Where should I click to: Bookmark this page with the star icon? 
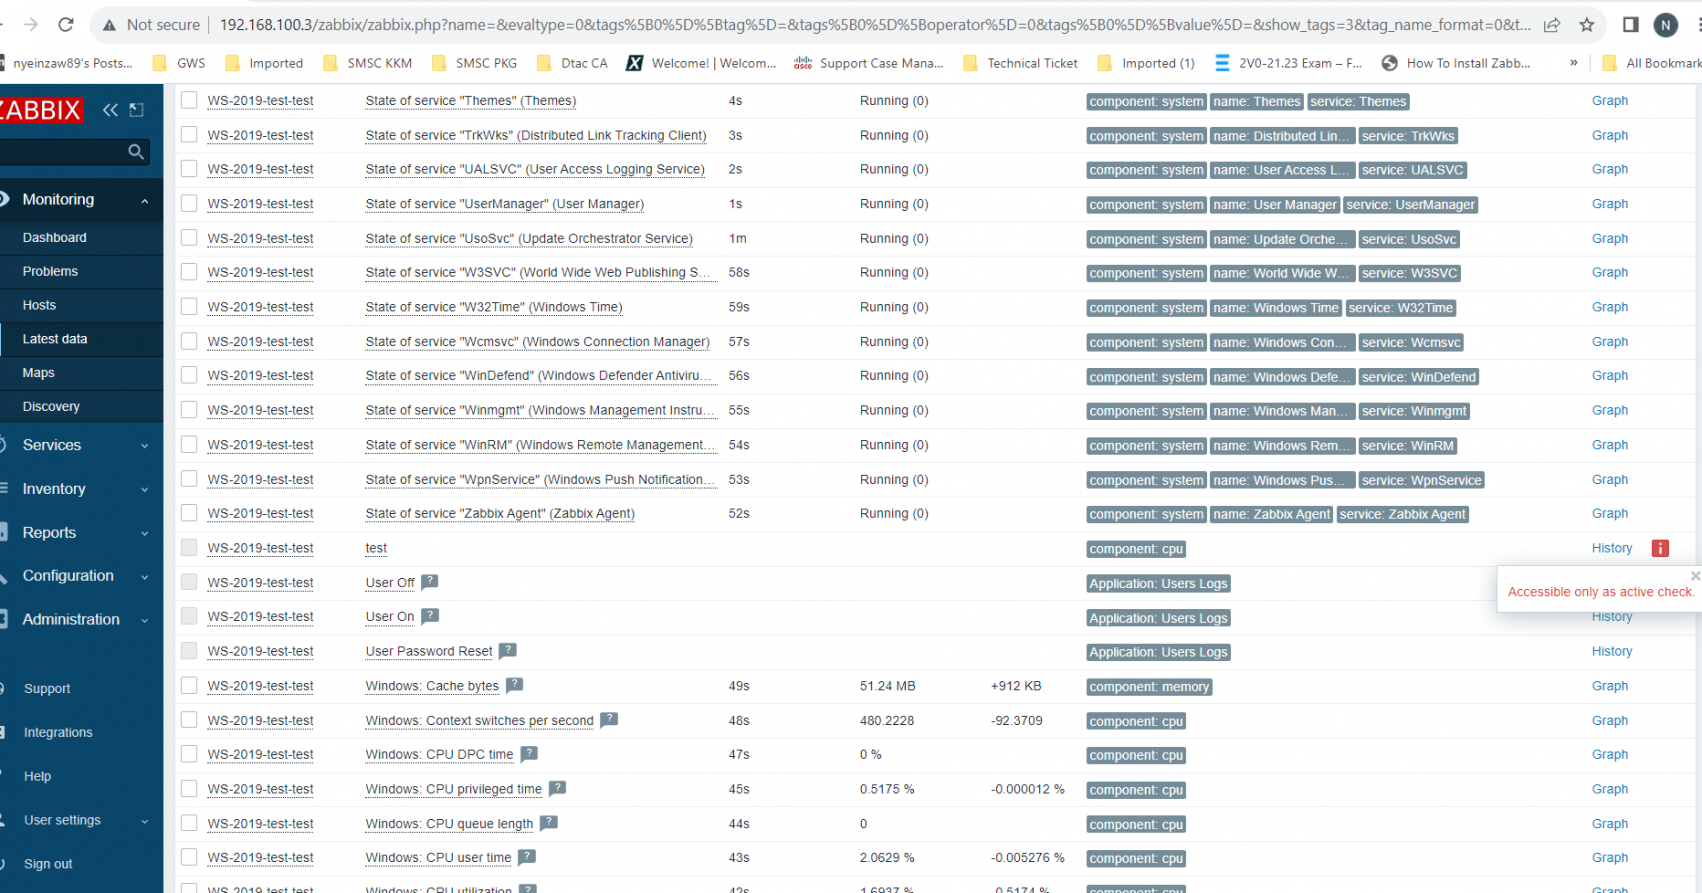click(1587, 25)
